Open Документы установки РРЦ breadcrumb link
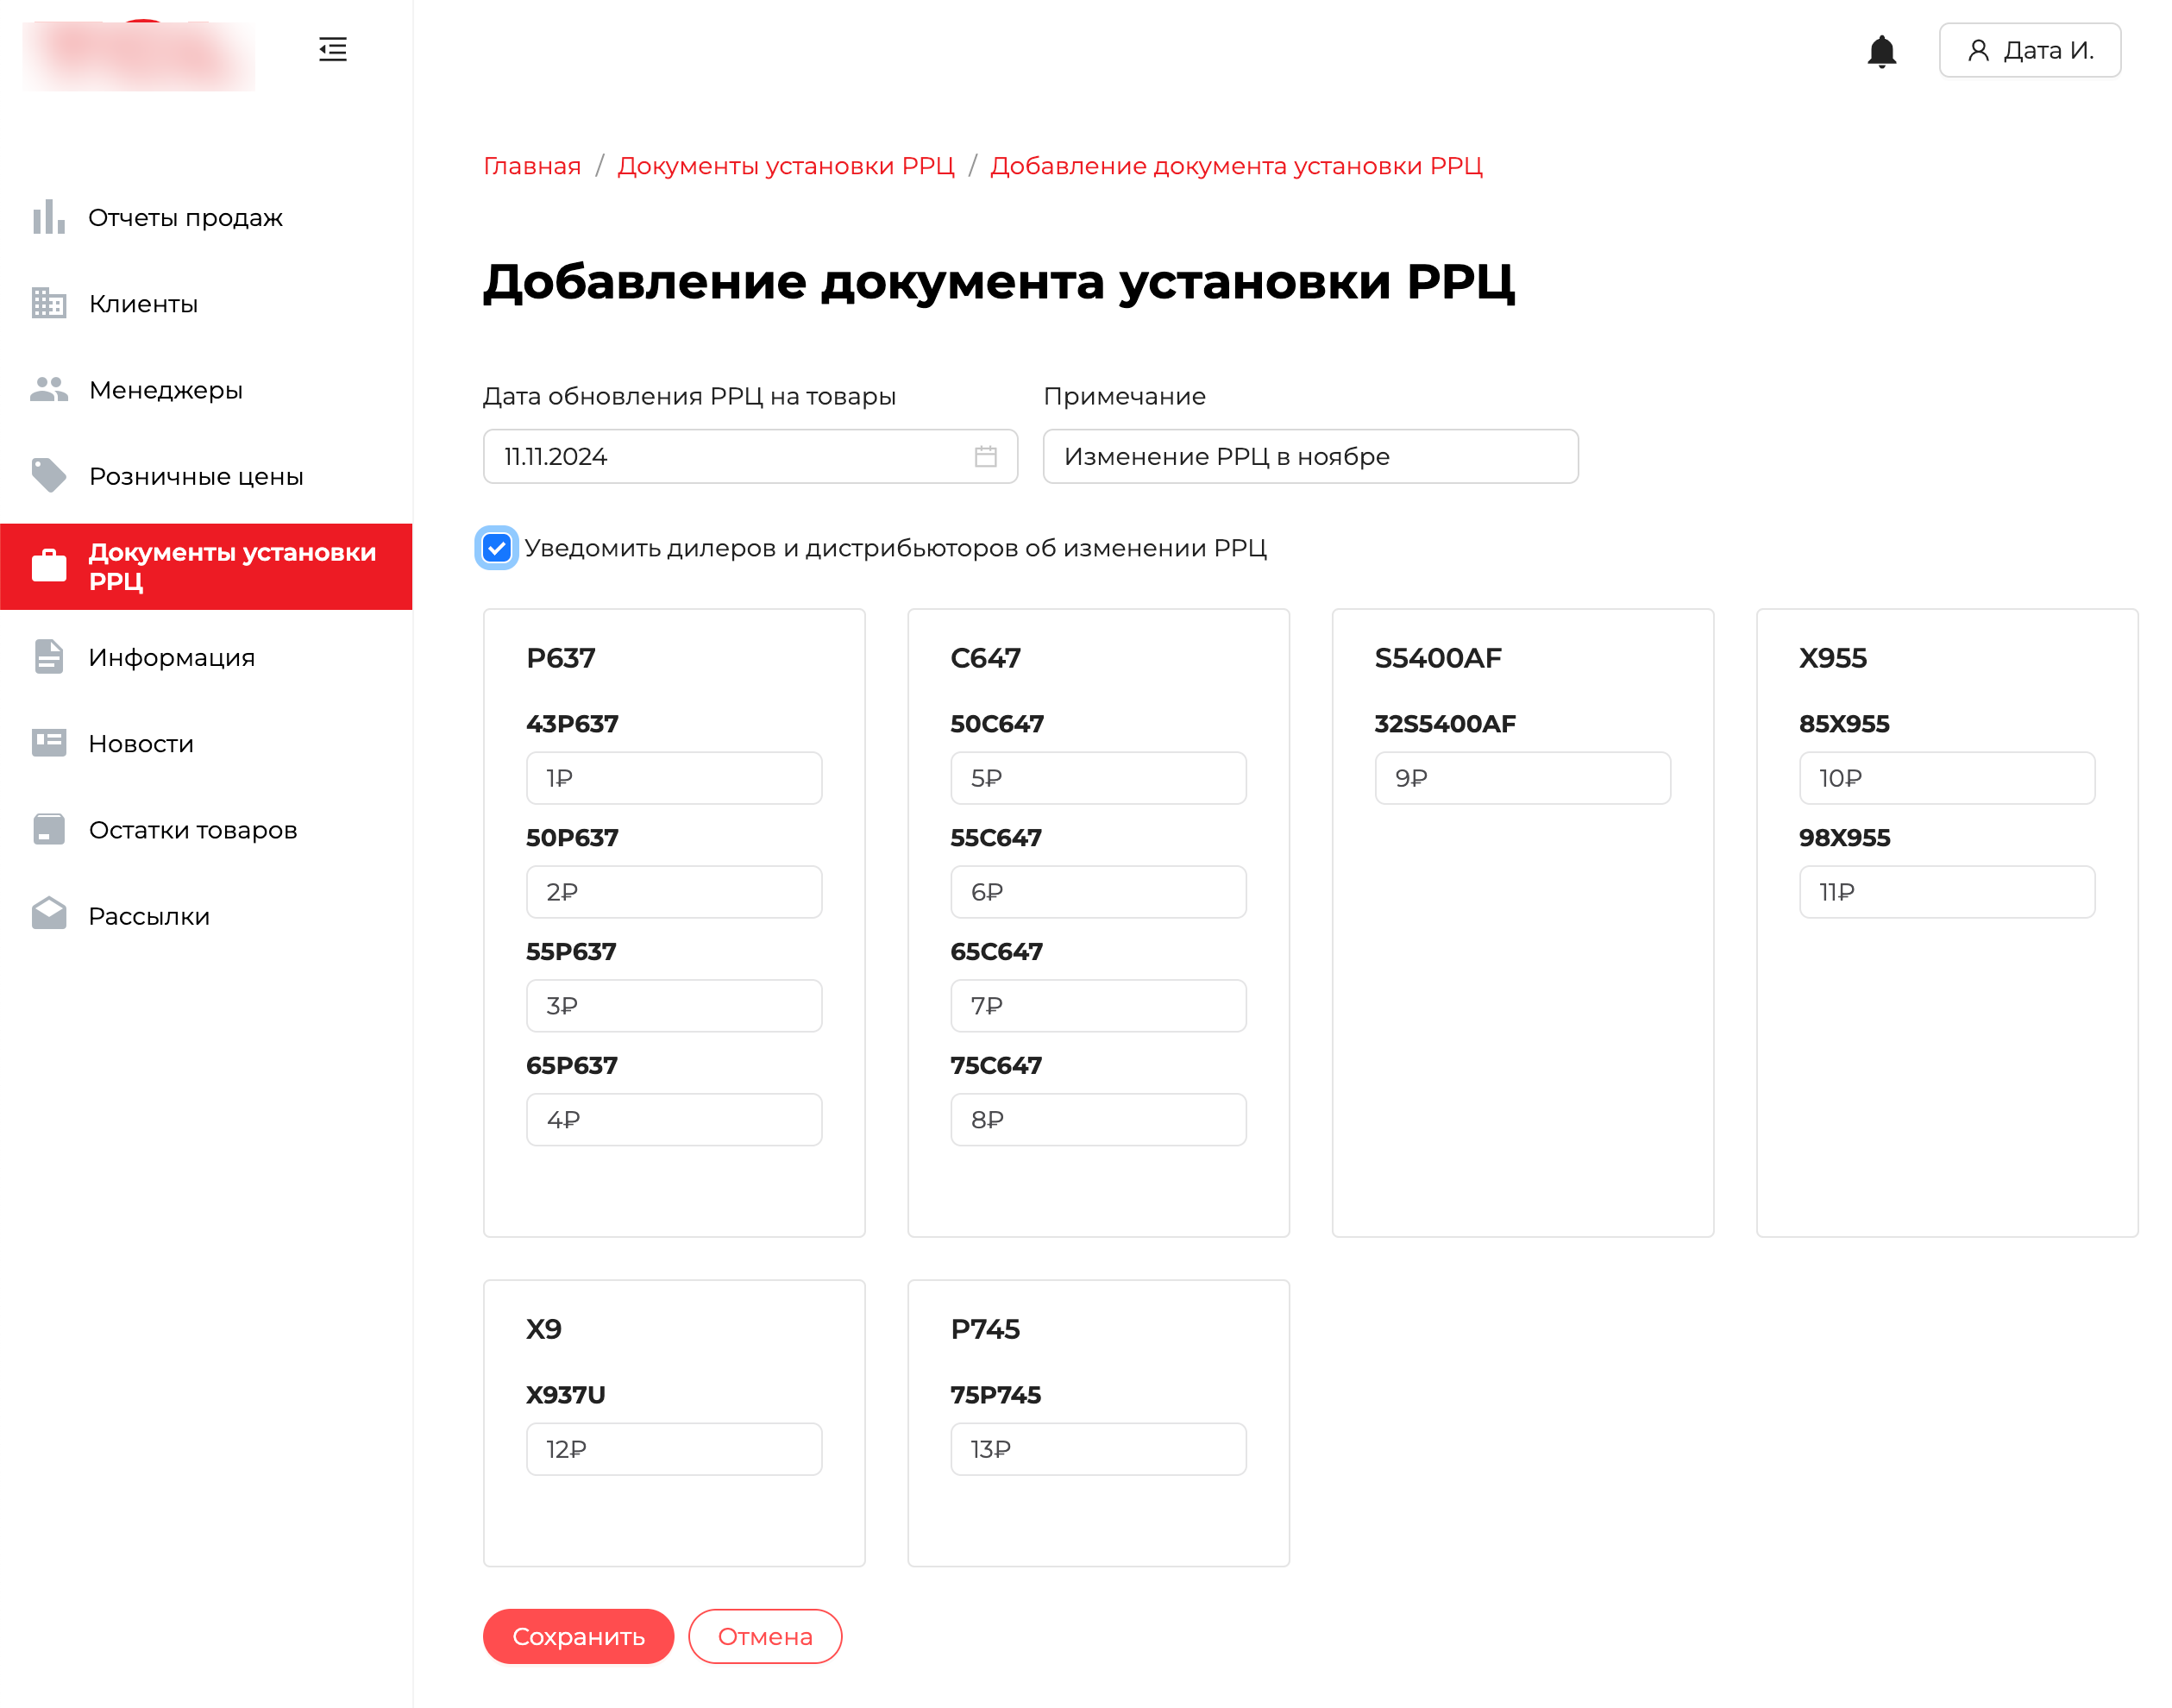 [785, 166]
